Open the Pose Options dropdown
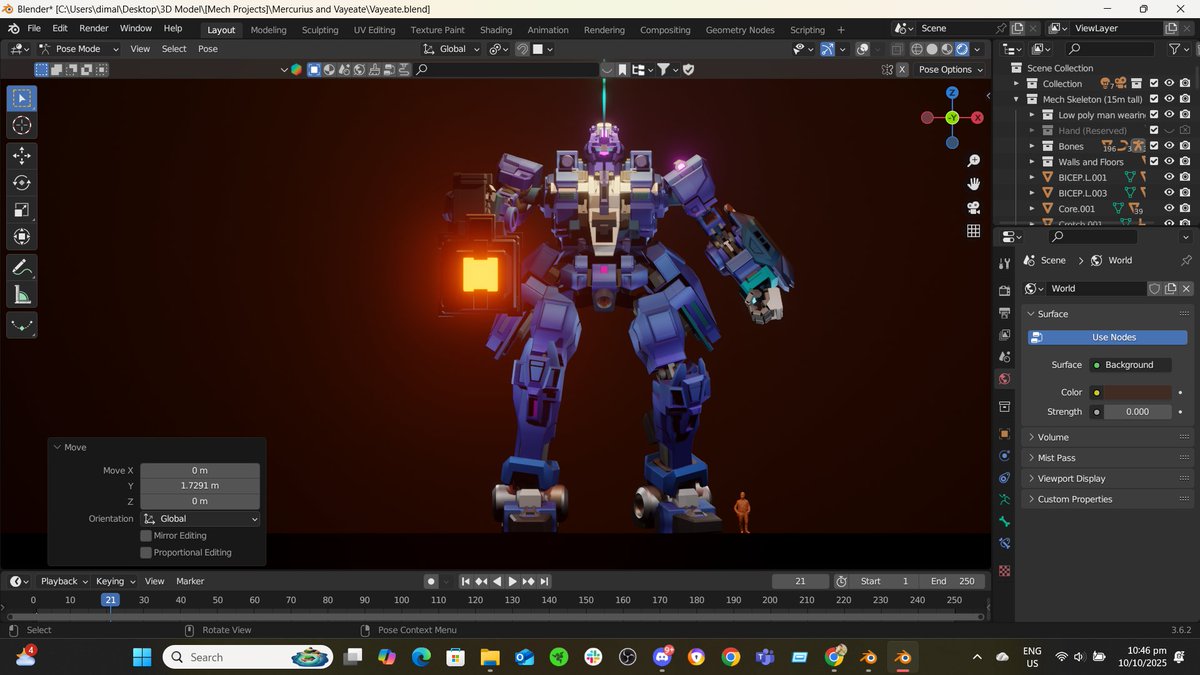The image size is (1200, 675). pyautogui.click(x=951, y=69)
